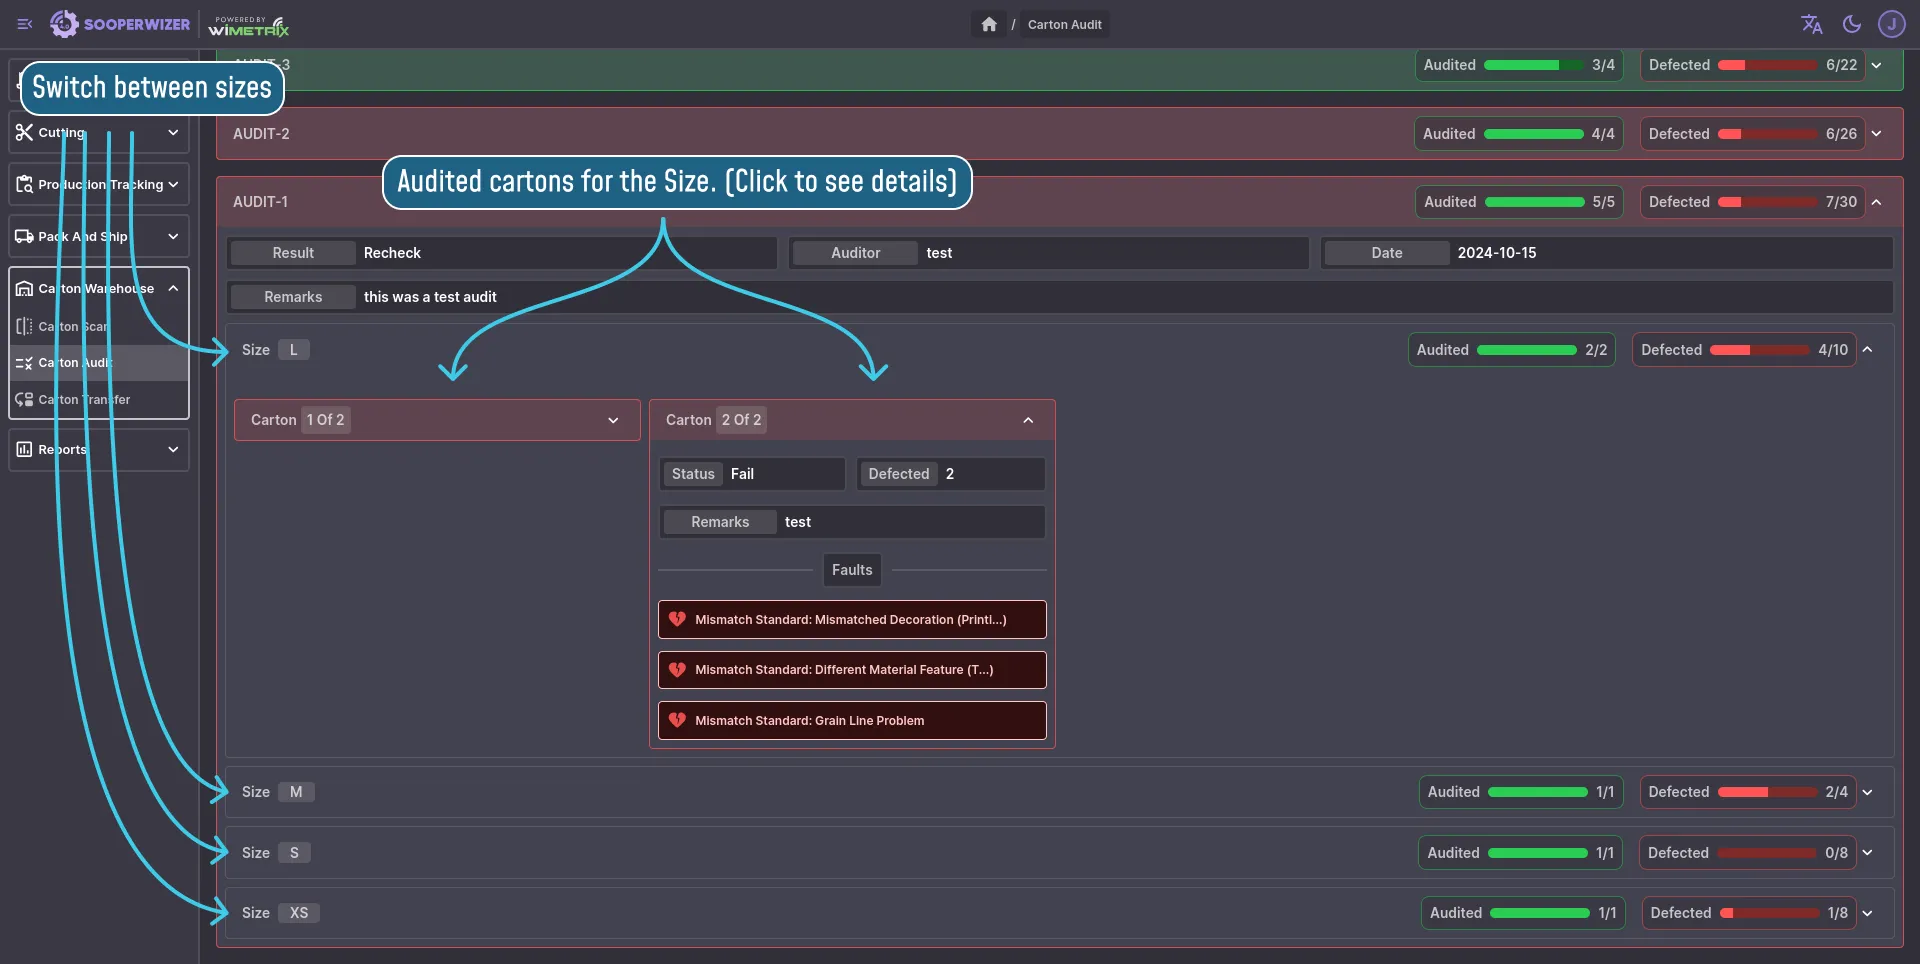Open the user profile avatar
The width and height of the screenshot is (1920, 964).
(1891, 24)
